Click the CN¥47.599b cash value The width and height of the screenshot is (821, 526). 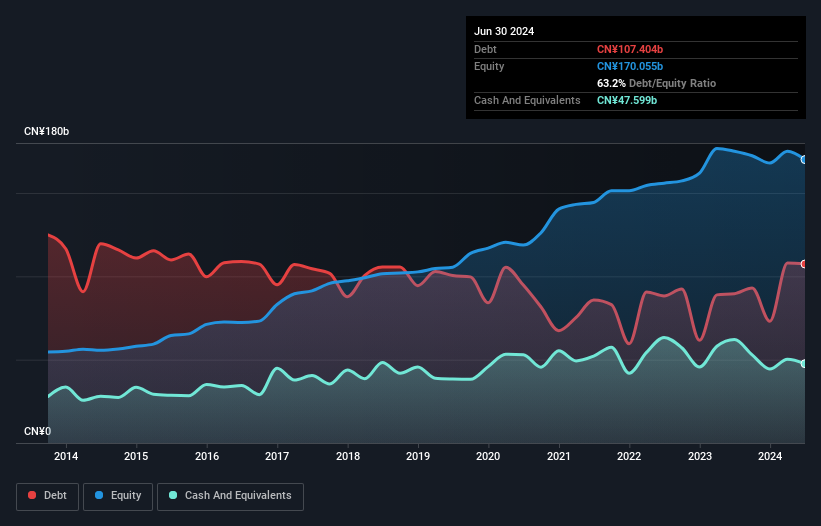(x=627, y=100)
